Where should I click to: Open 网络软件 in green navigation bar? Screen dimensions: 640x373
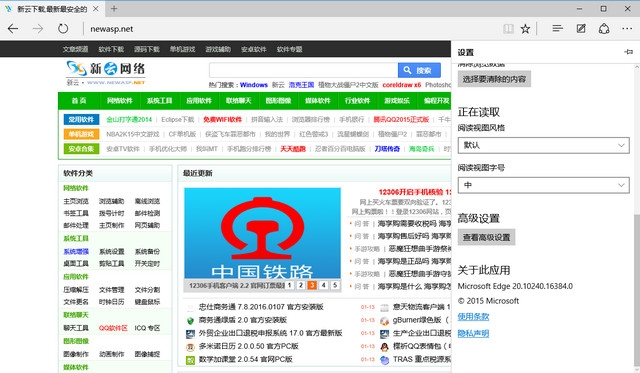coord(120,101)
